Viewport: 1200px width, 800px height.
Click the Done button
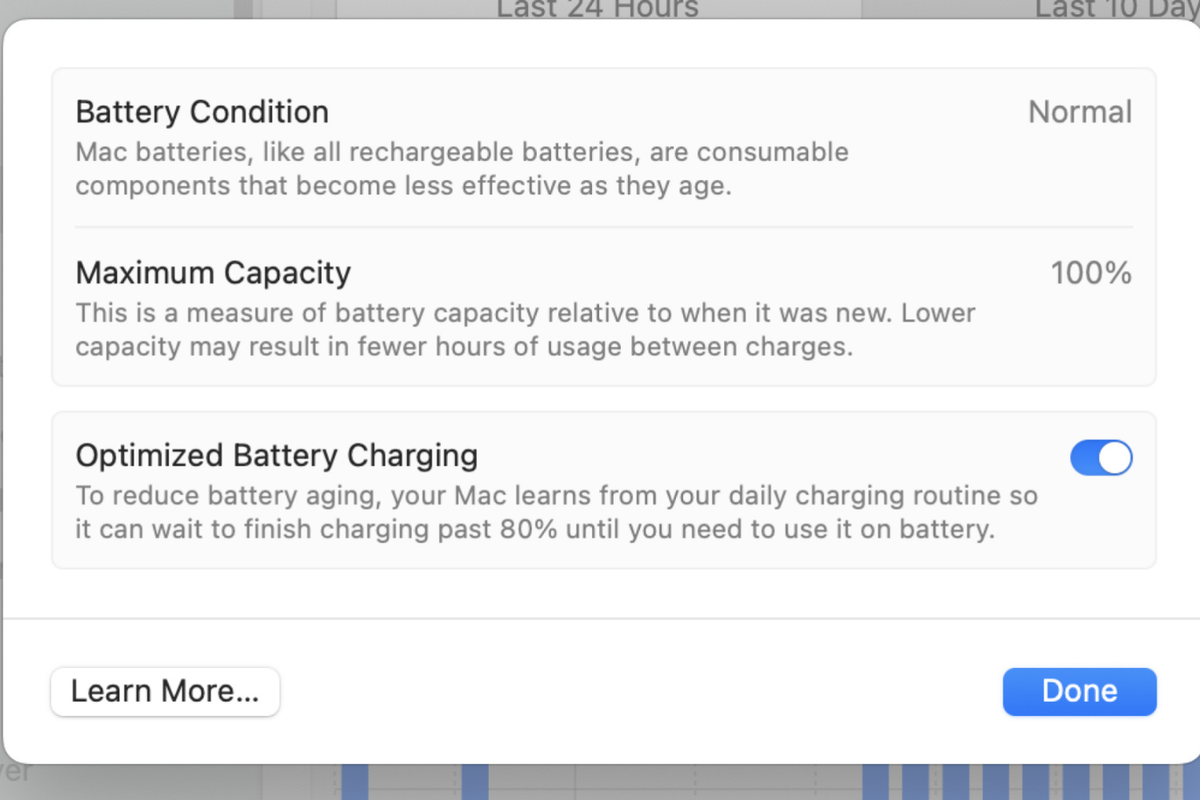tap(1079, 691)
